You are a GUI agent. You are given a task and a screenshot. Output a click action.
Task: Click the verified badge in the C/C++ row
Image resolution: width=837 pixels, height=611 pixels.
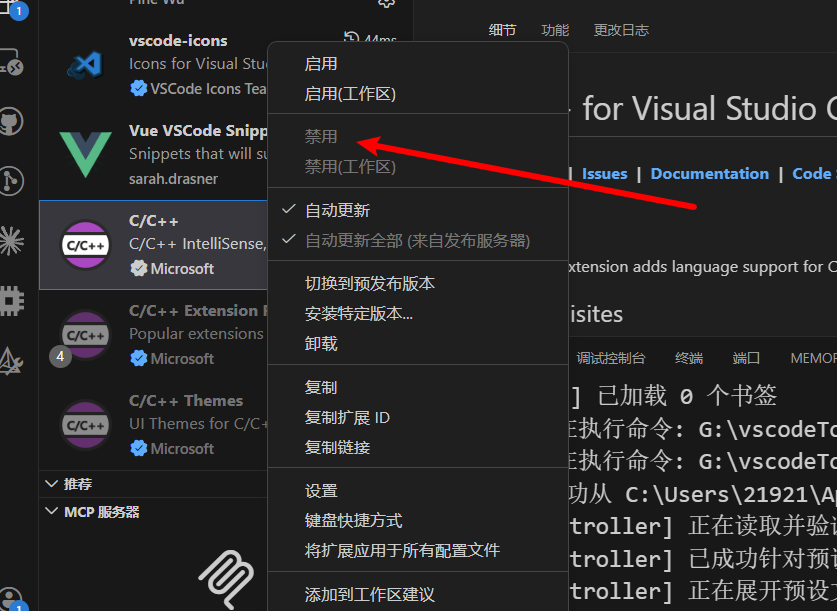click(138, 268)
